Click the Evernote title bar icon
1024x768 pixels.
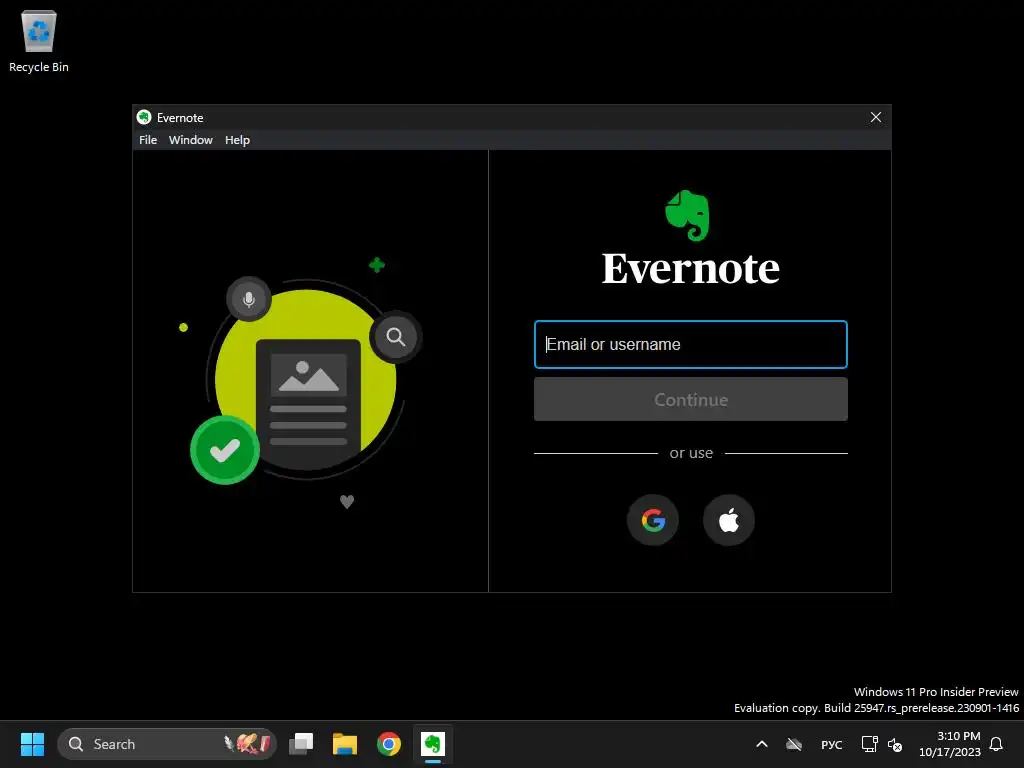click(x=144, y=117)
